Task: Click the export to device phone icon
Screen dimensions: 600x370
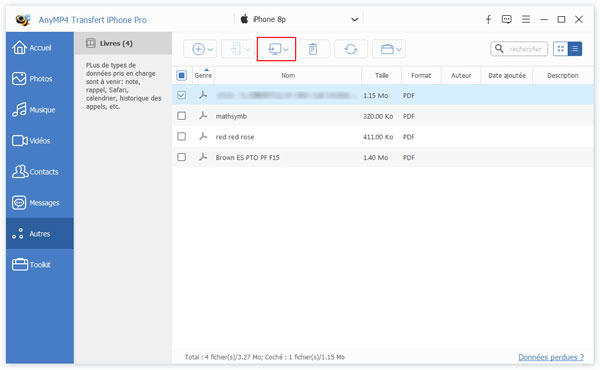Action: (x=236, y=49)
